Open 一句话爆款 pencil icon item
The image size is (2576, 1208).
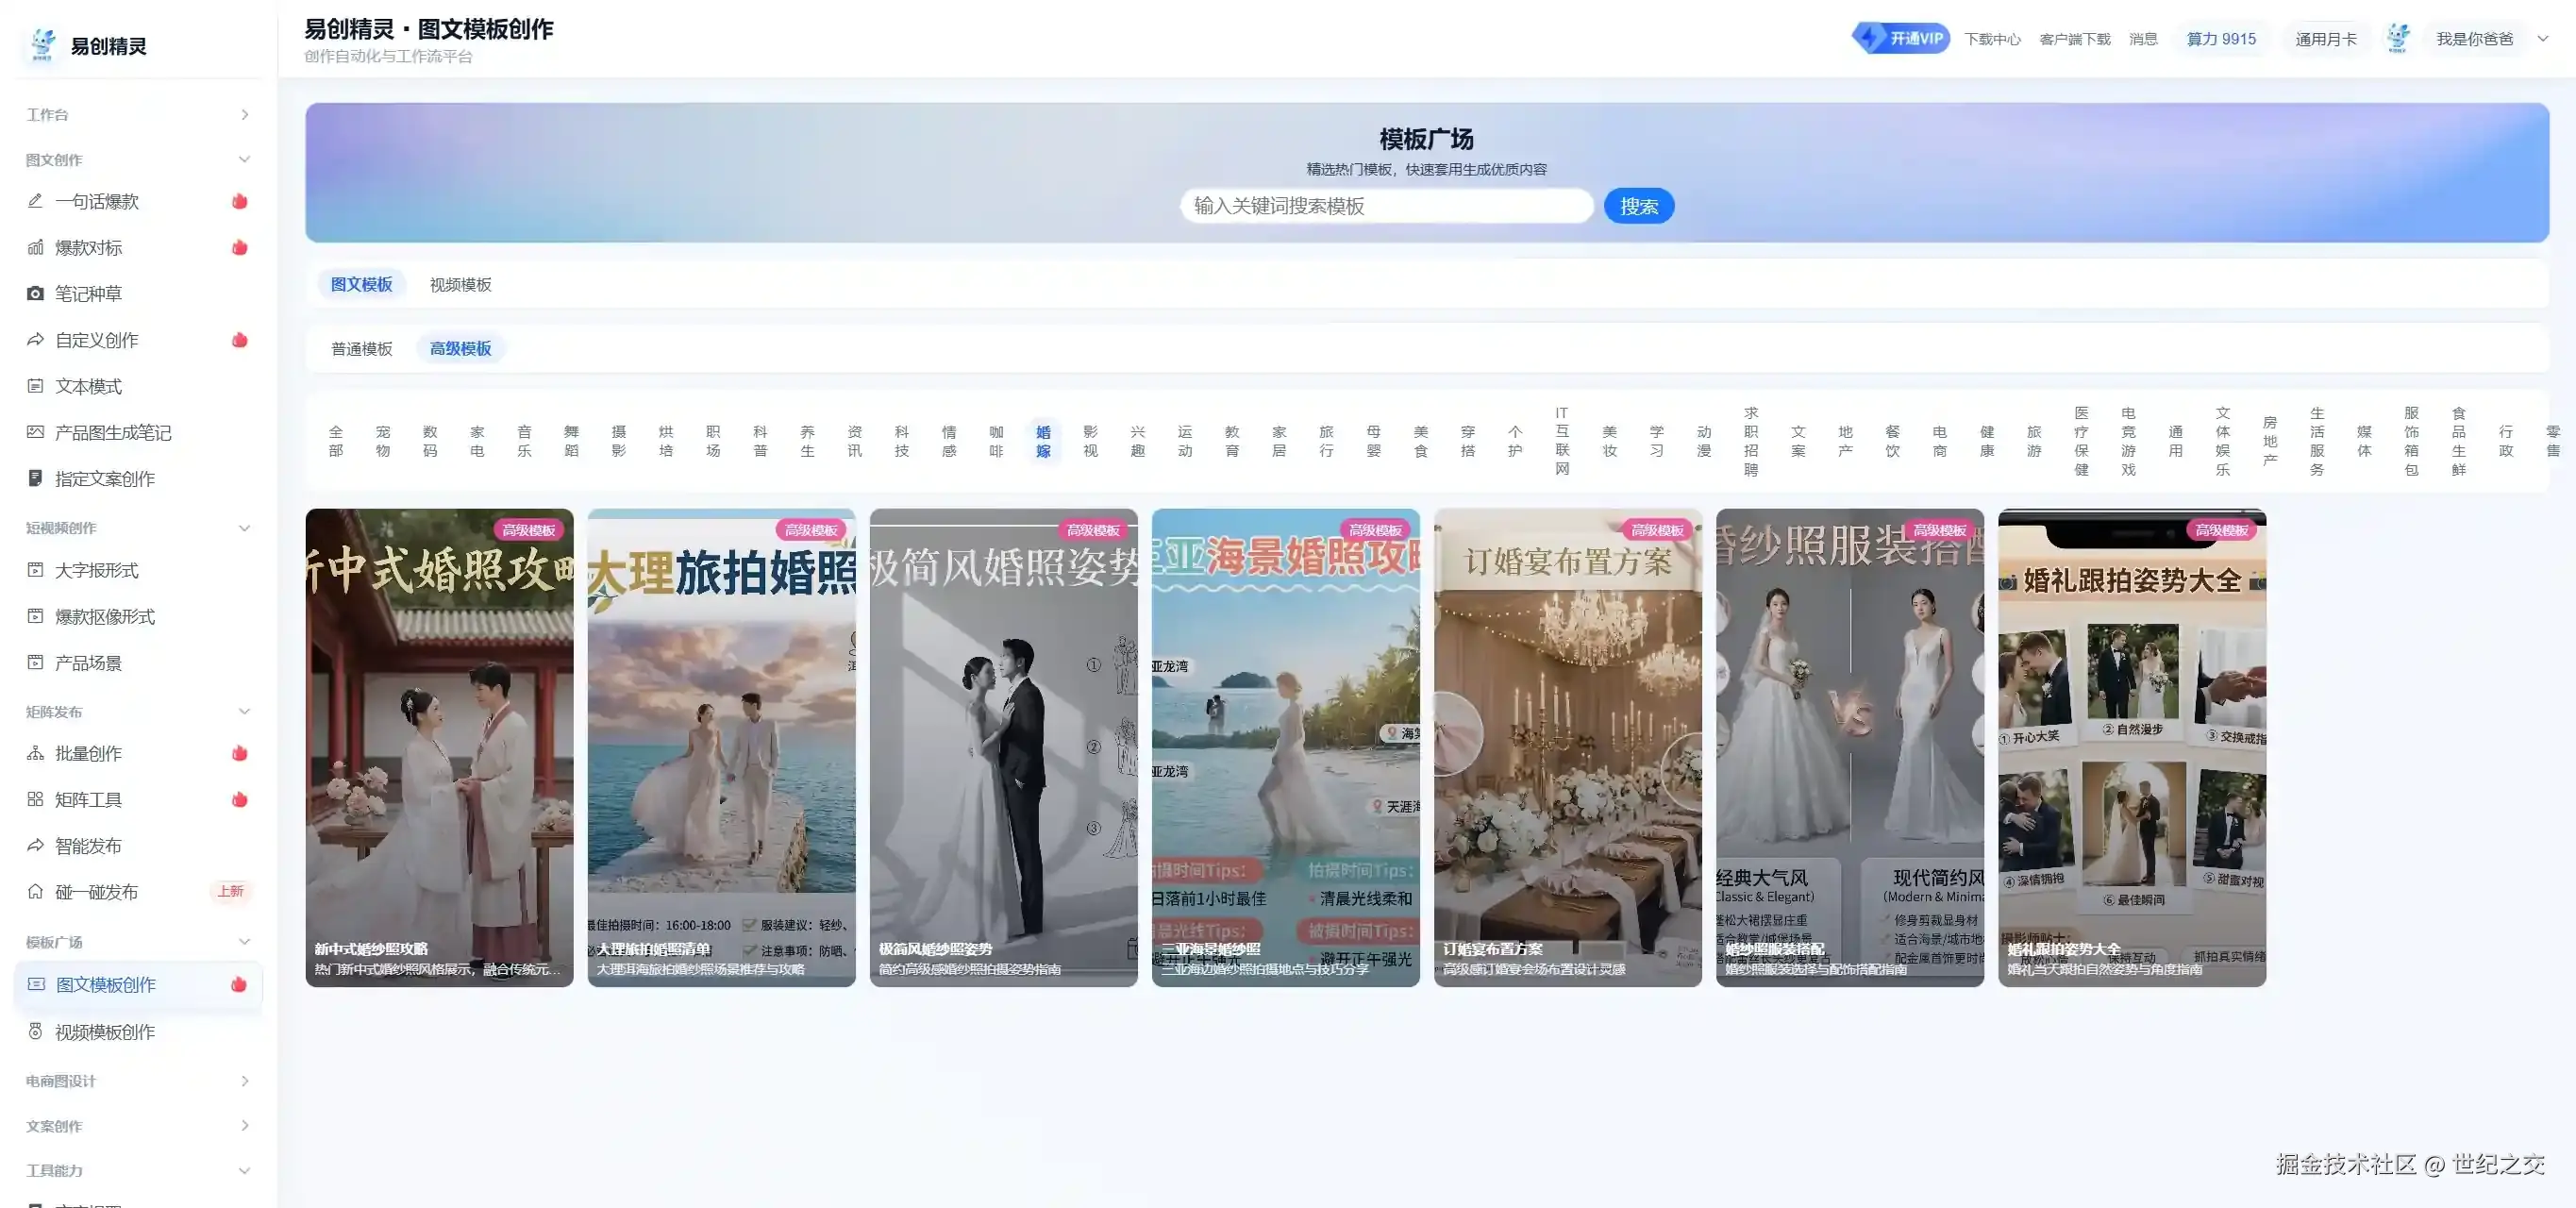pyautogui.click(x=35, y=201)
